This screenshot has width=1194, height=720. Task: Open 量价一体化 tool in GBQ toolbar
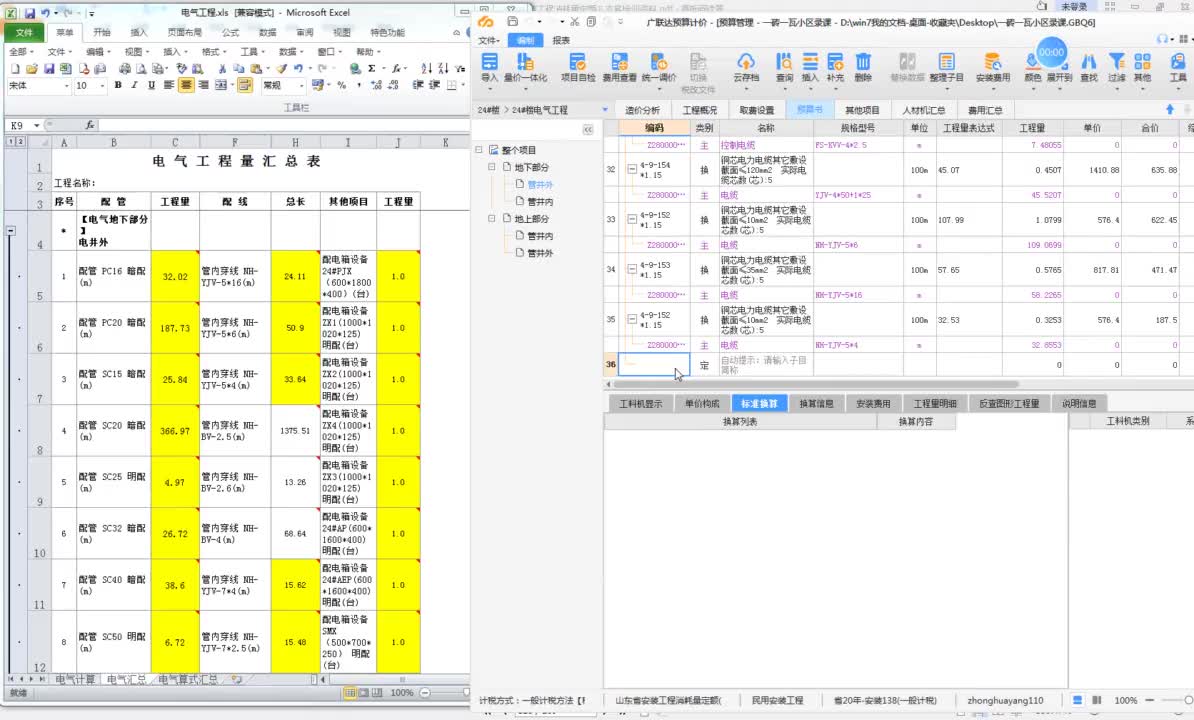pyautogui.click(x=525, y=62)
